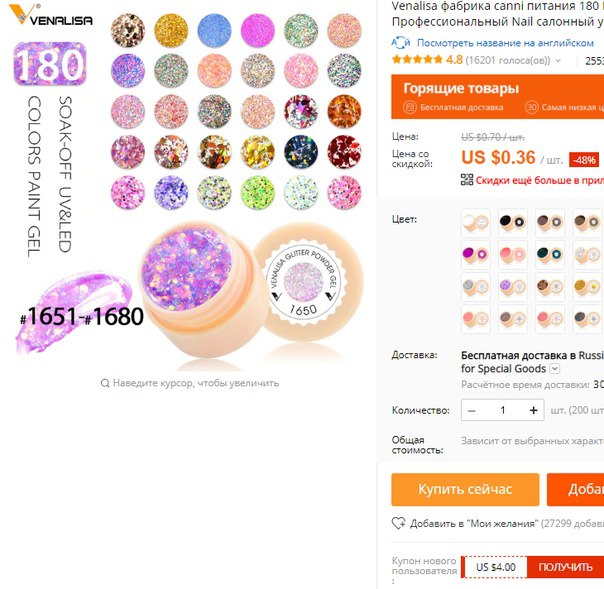Expand the ratings vote count dropdown
Image resolution: width=604 pixels, height=589 pixels.
tap(558, 60)
